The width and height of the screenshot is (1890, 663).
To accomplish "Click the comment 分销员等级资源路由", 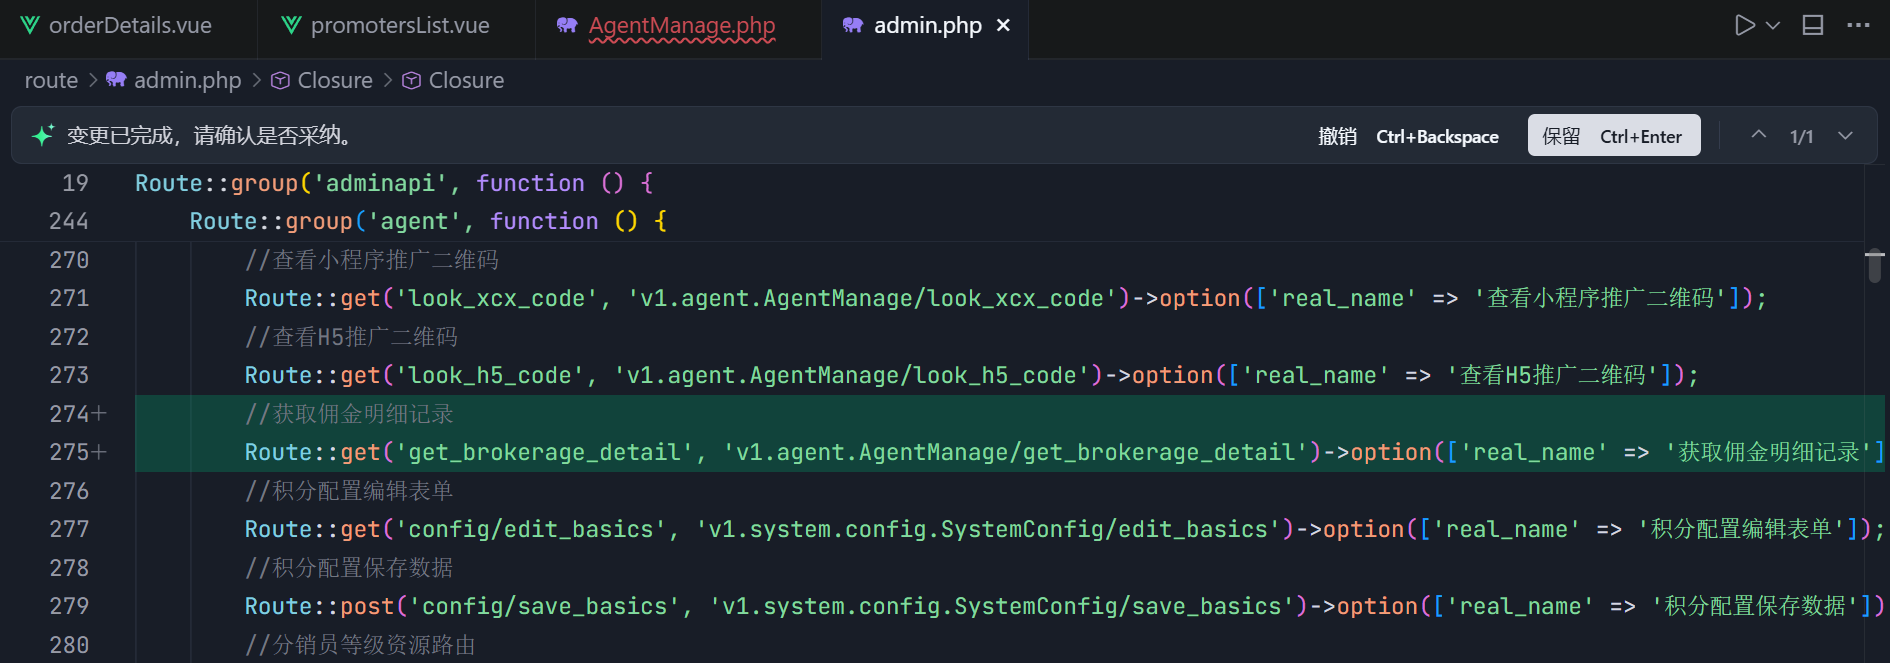I will (x=360, y=645).
